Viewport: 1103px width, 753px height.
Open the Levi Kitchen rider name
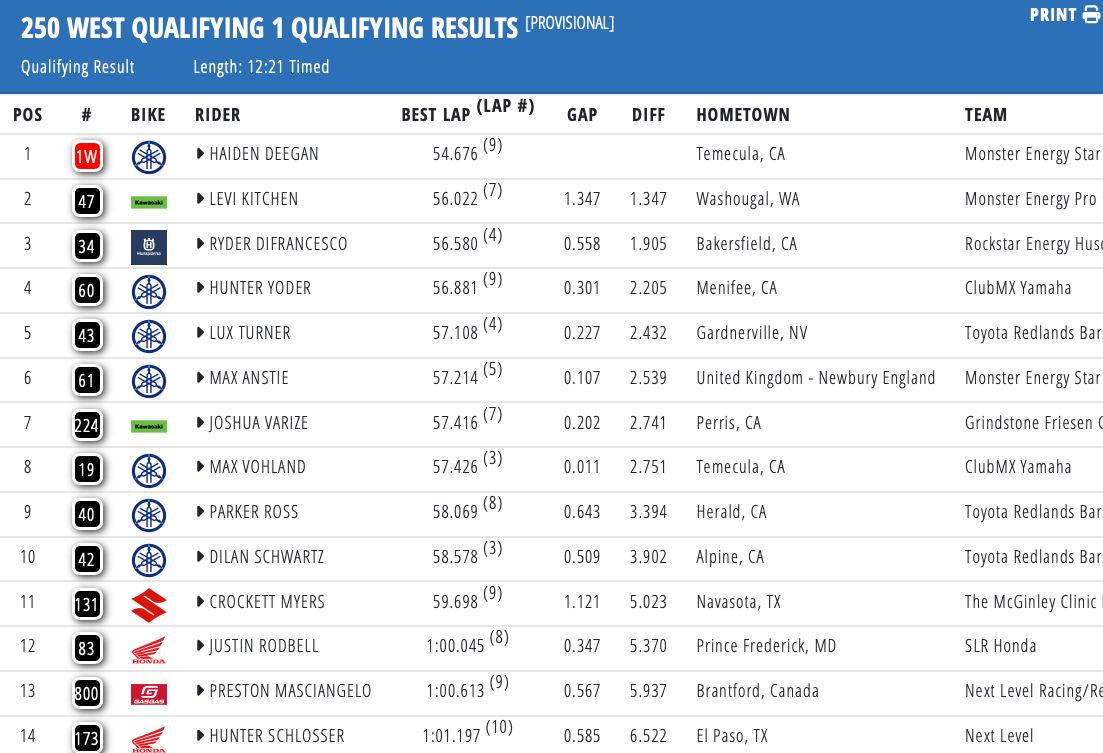tap(254, 200)
